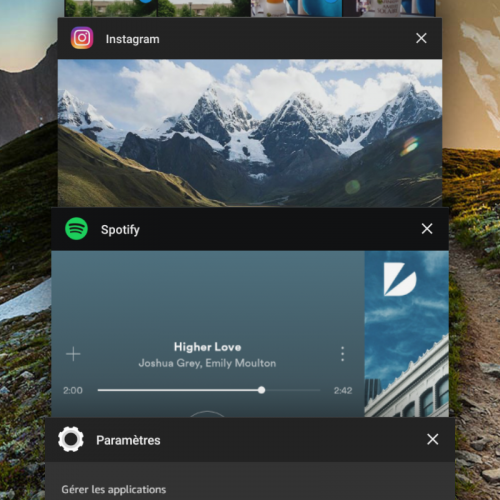Open the Spotify album artwork preview

click(407, 334)
